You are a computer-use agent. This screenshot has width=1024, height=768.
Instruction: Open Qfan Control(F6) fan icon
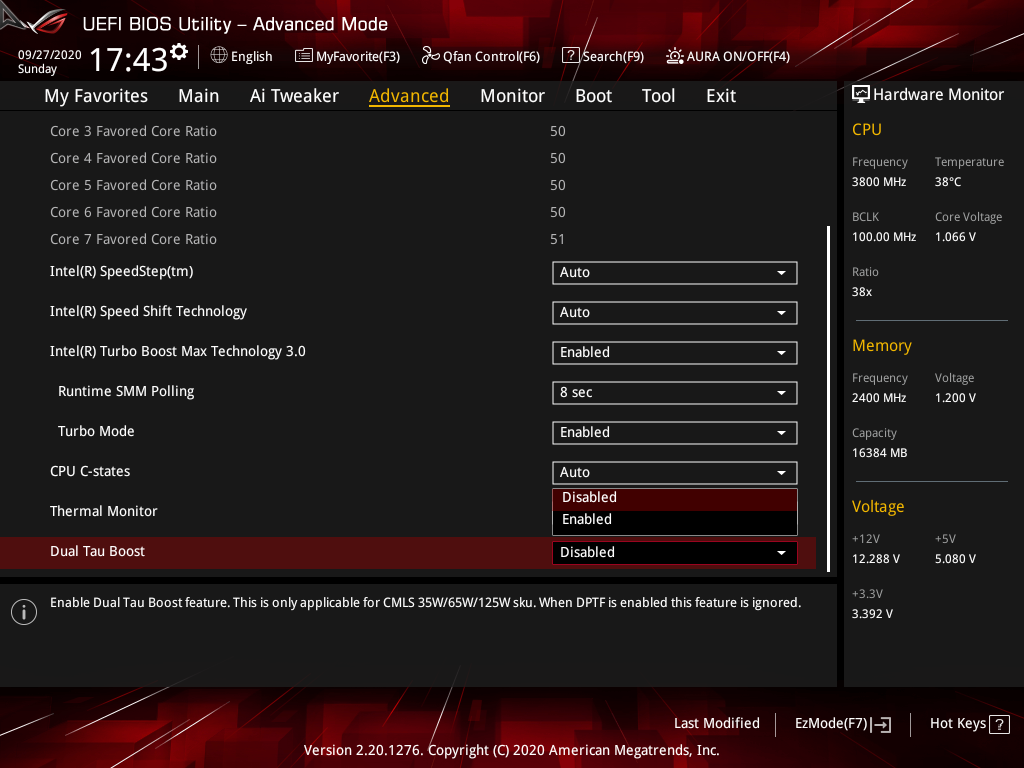point(430,56)
